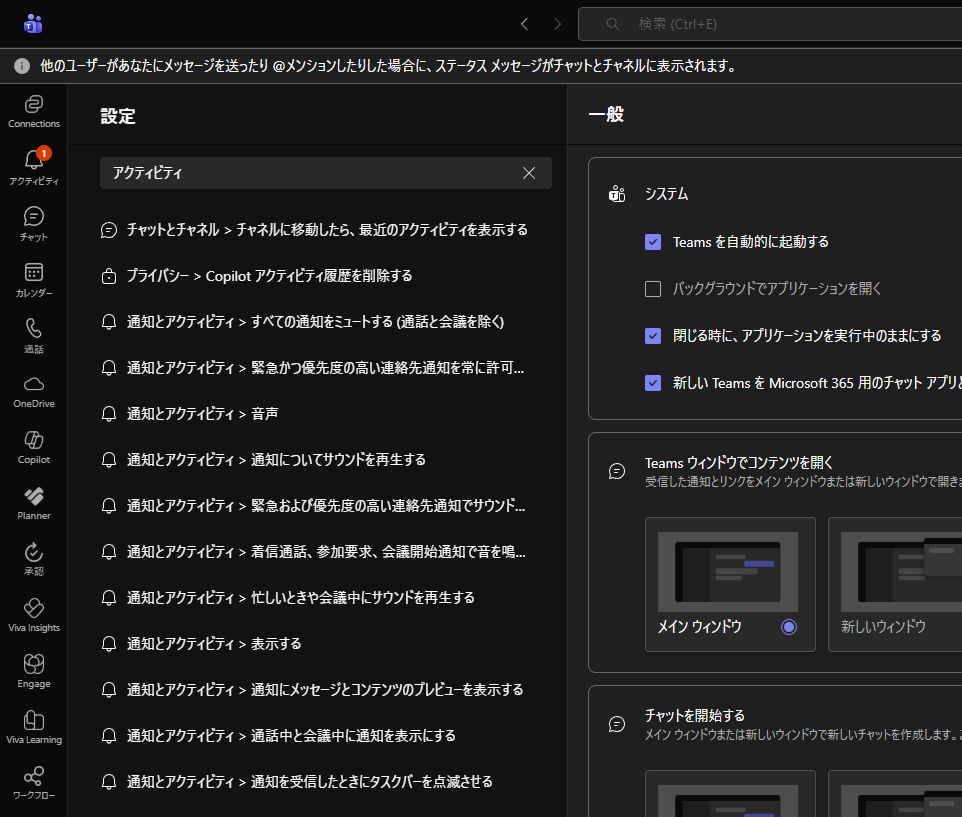
Task: Open the カレンダー app icon
Action: pyautogui.click(x=34, y=278)
